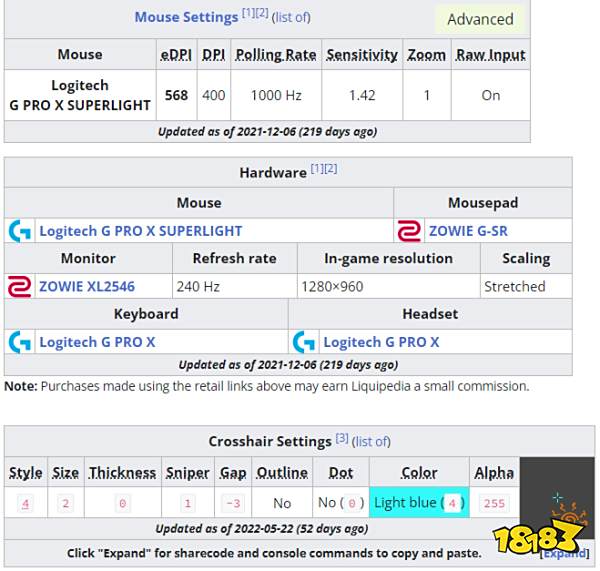Open the Mouse Settings title link
Viewport: 600px width, 571px height.
coord(186,17)
